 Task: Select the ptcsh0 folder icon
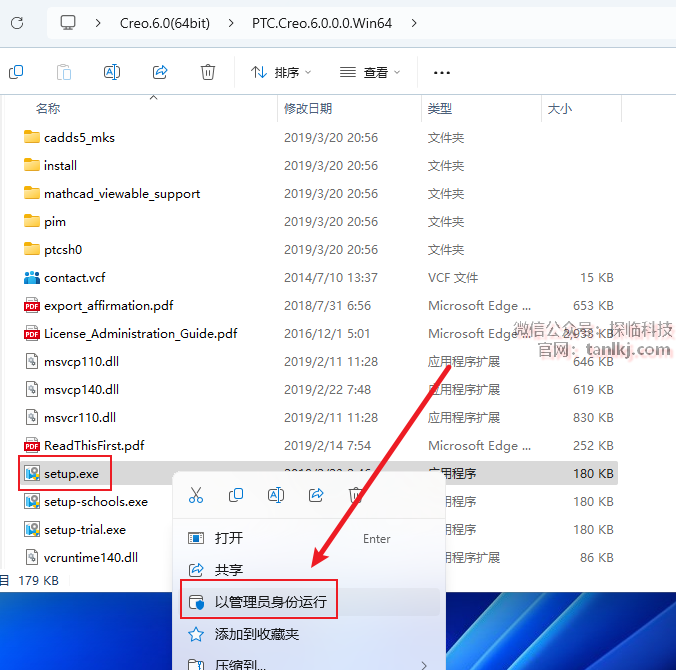pos(32,249)
